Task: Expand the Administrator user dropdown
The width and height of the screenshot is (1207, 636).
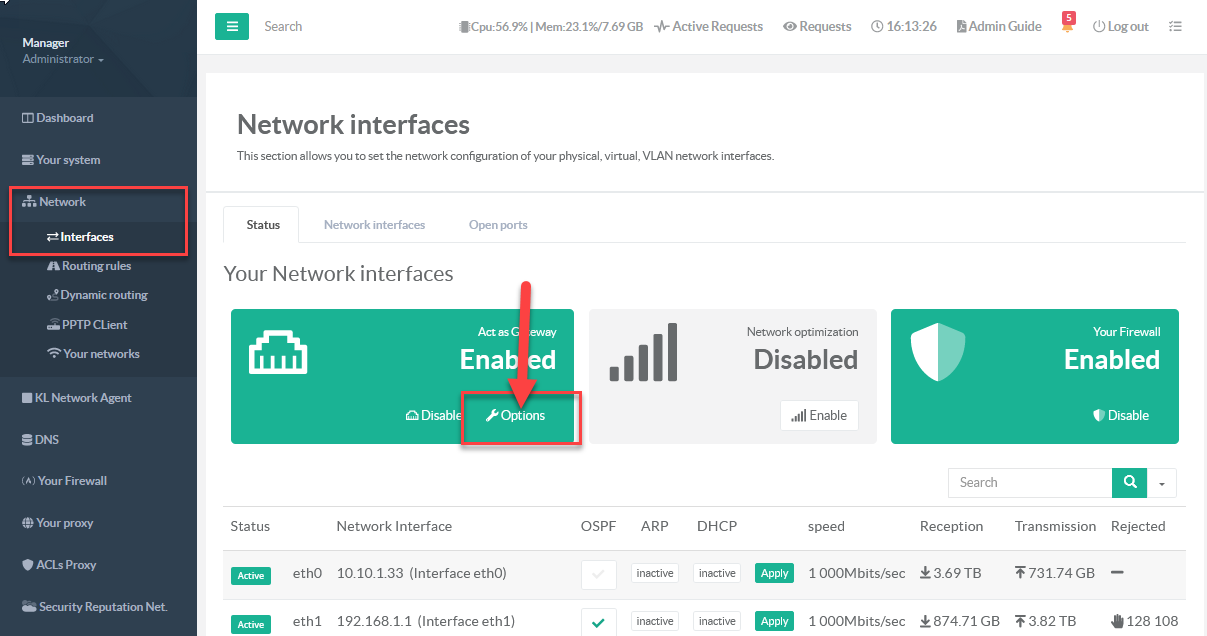Action: [62, 60]
